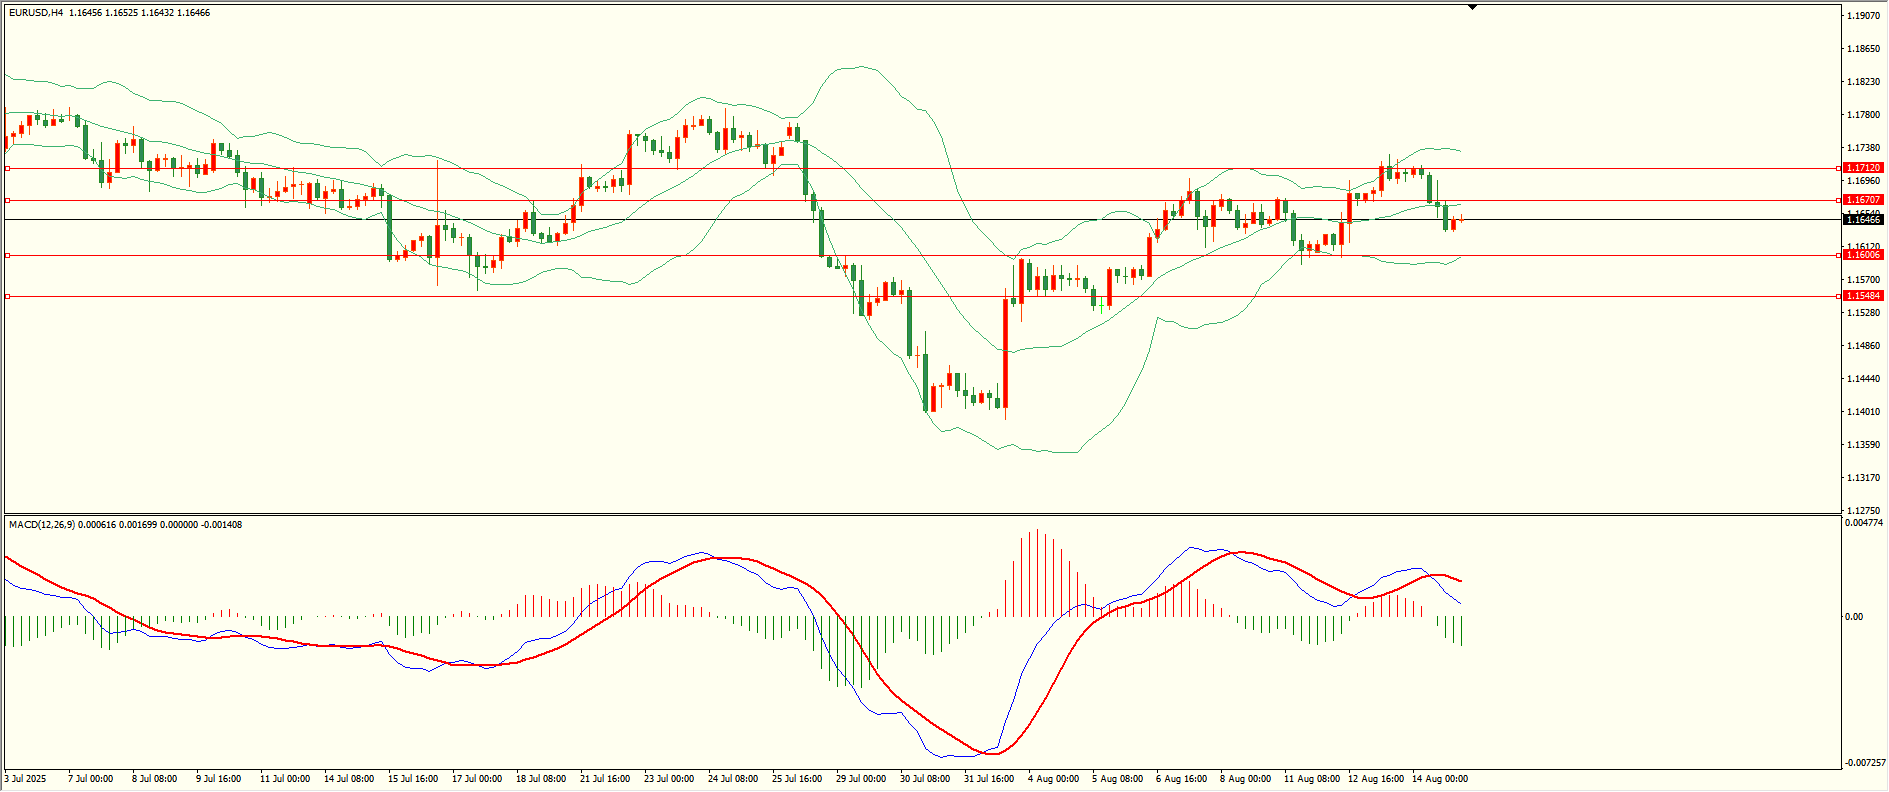Click the 6 Aug 16:00 time label
This screenshot has width=1889, height=792.
[x=1181, y=779]
